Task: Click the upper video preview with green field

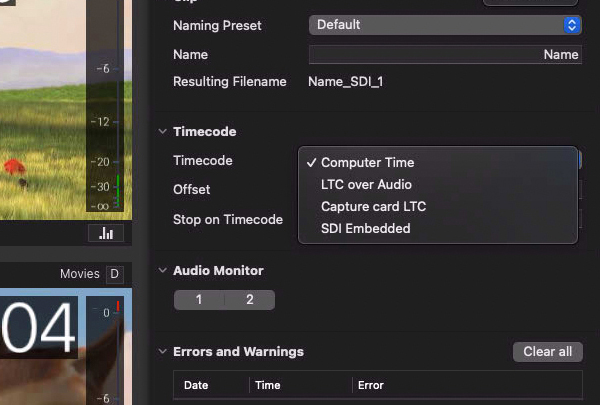Action: click(x=40, y=110)
